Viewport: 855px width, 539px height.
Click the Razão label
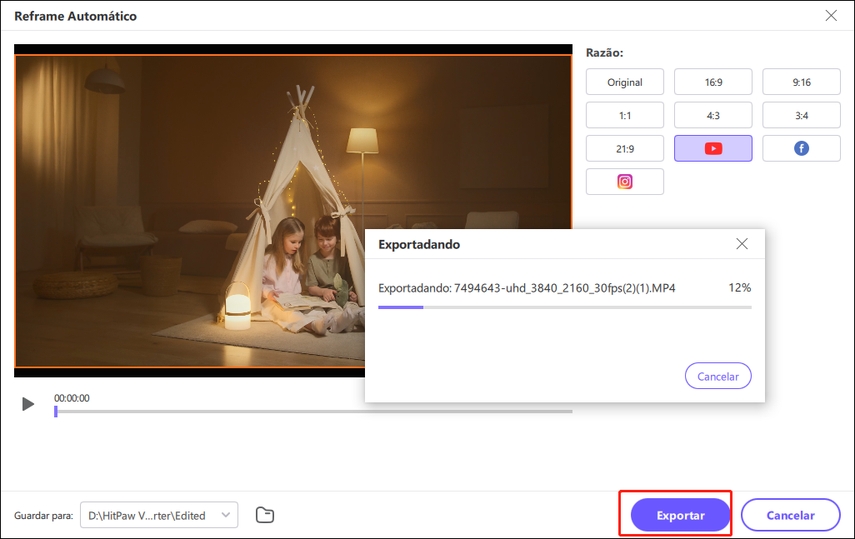click(604, 53)
